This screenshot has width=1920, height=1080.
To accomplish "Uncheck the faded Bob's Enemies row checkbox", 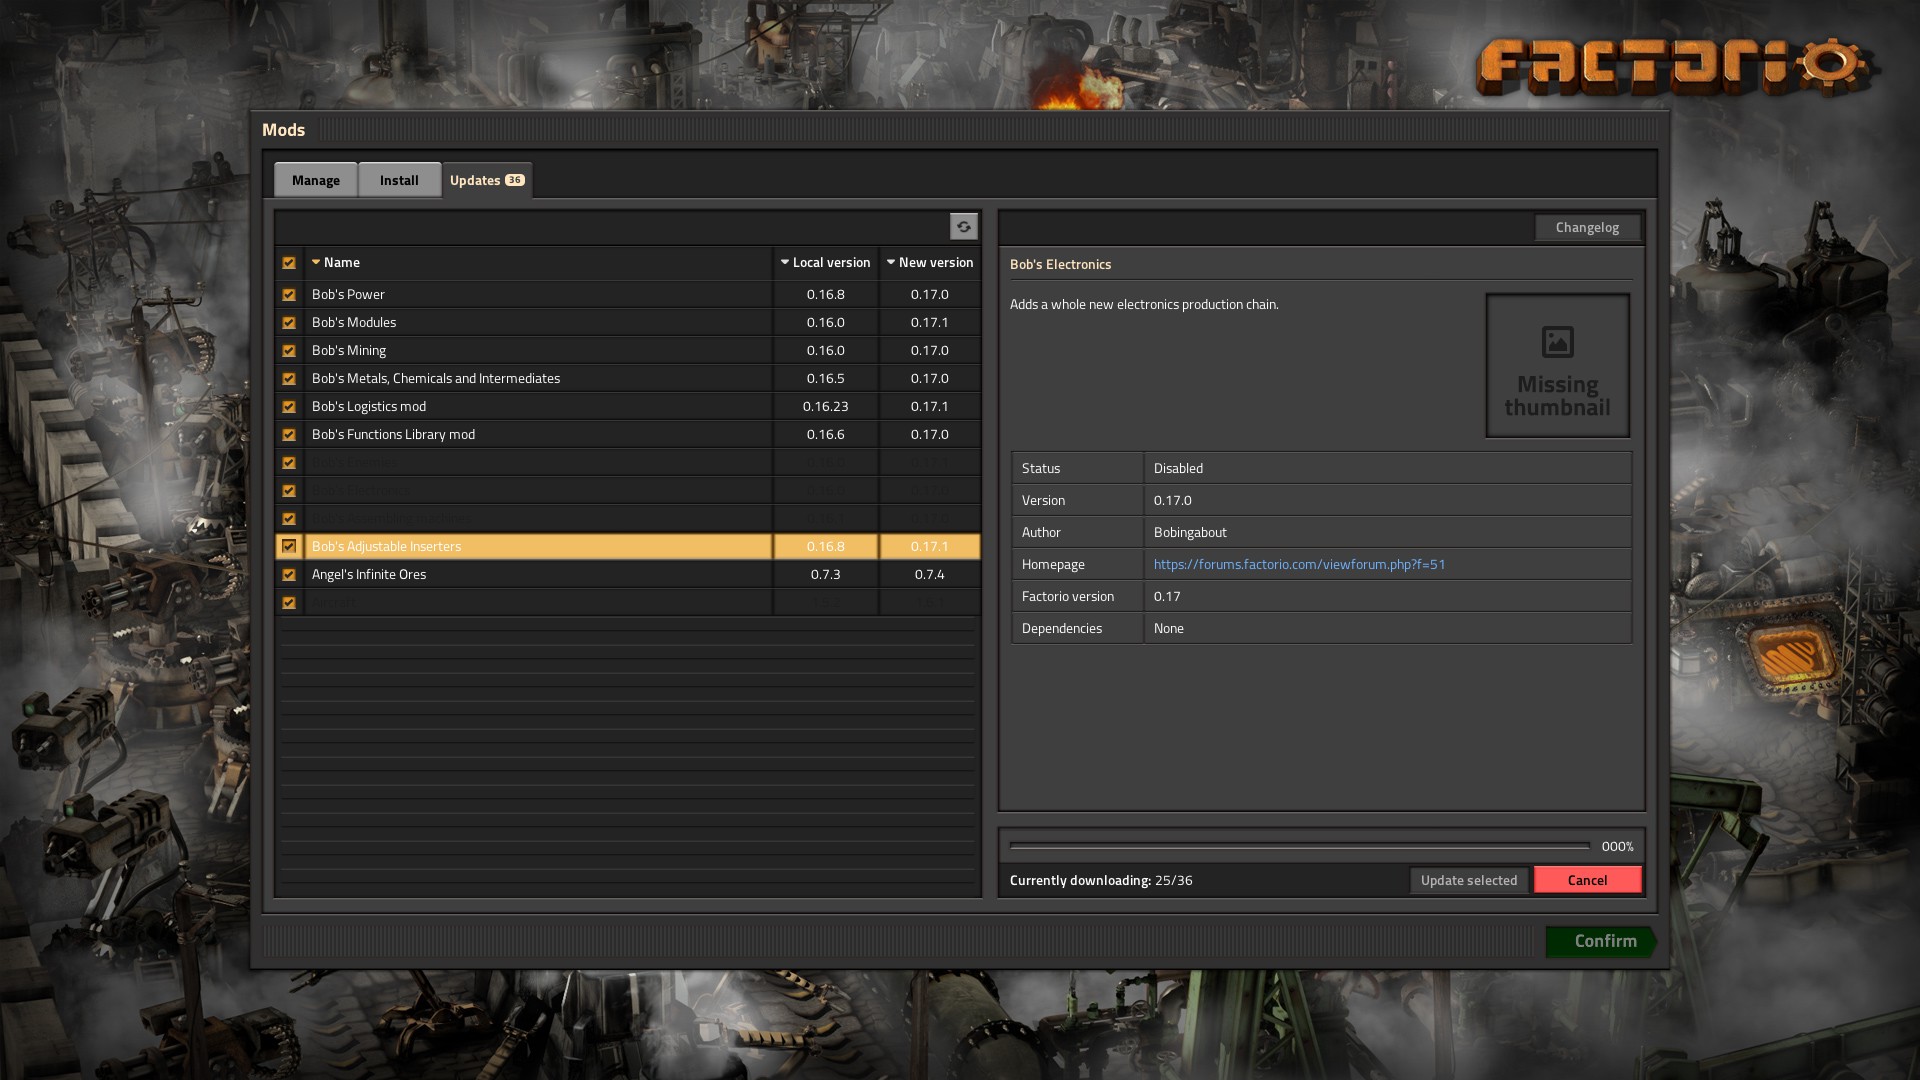I will click(289, 463).
